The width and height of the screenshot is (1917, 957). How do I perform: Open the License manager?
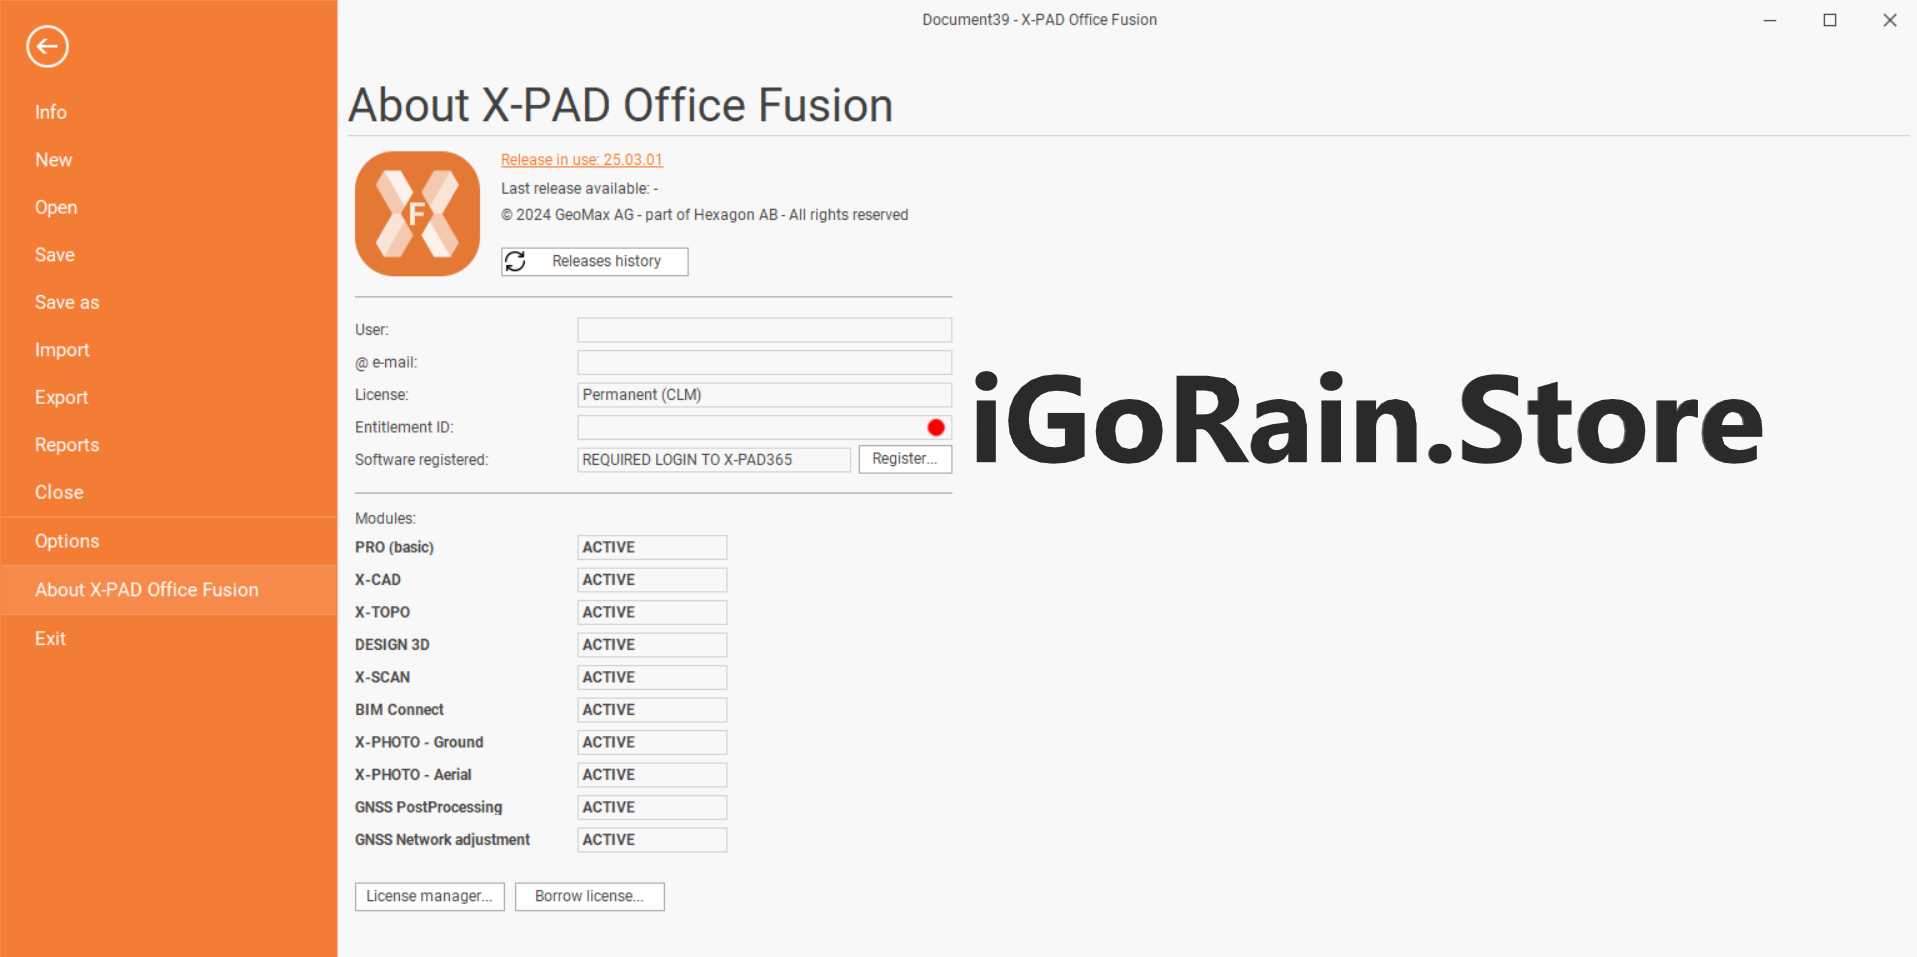click(429, 896)
